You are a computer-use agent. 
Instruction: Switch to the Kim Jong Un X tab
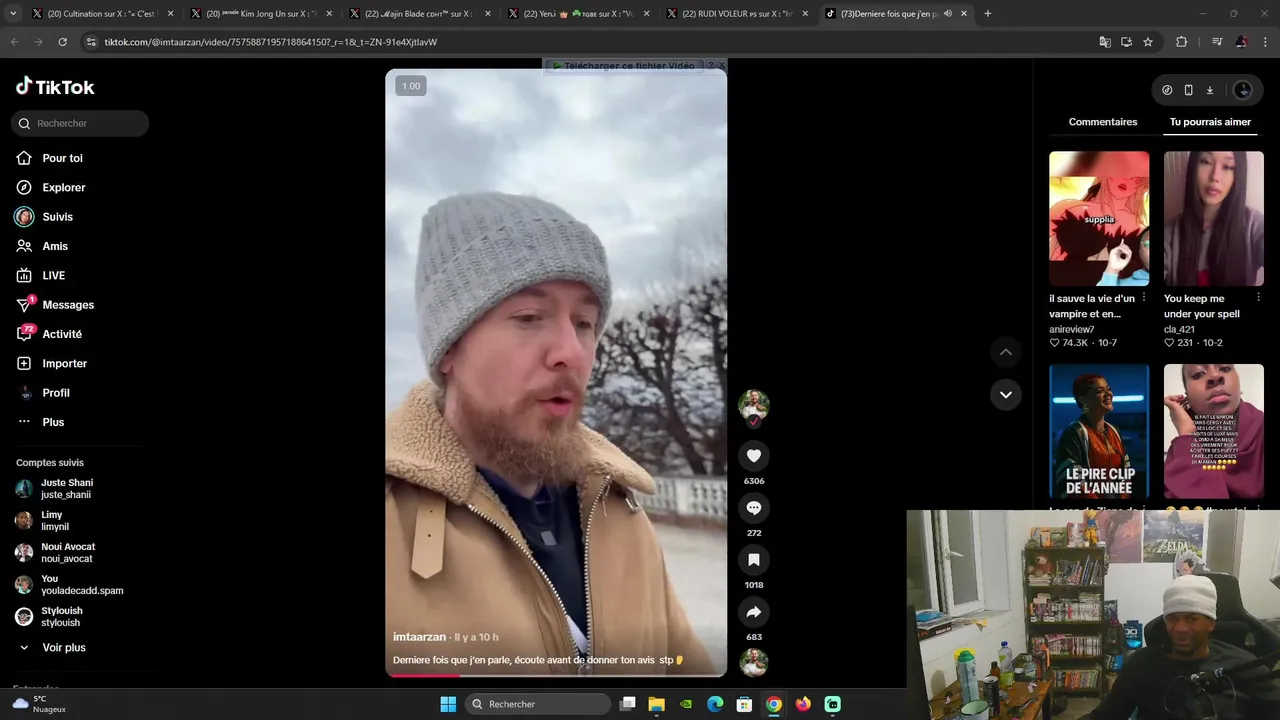[x=264, y=14]
